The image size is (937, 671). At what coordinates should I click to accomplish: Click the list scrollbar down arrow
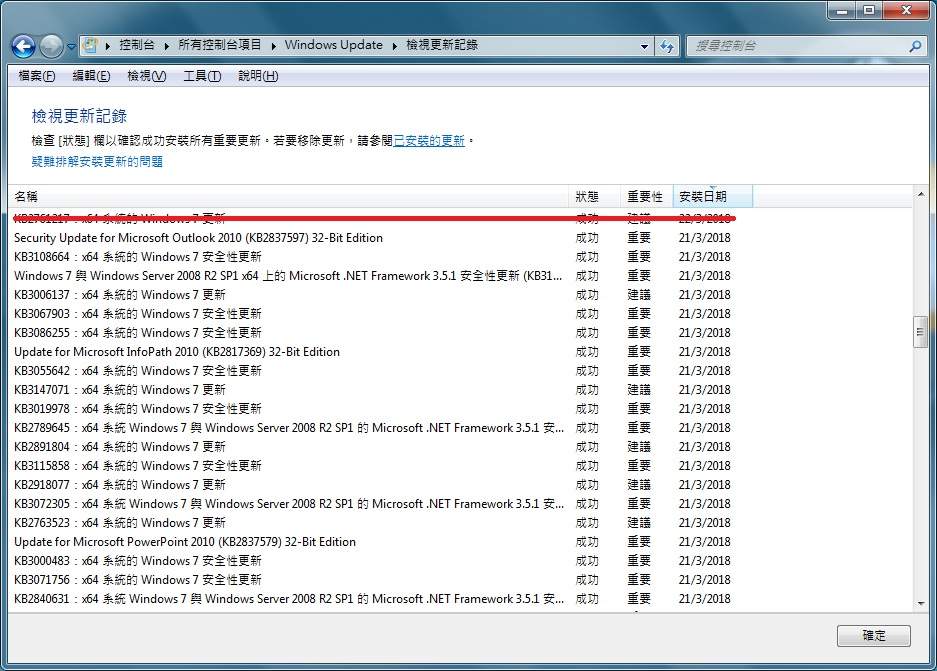tap(920, 603)
